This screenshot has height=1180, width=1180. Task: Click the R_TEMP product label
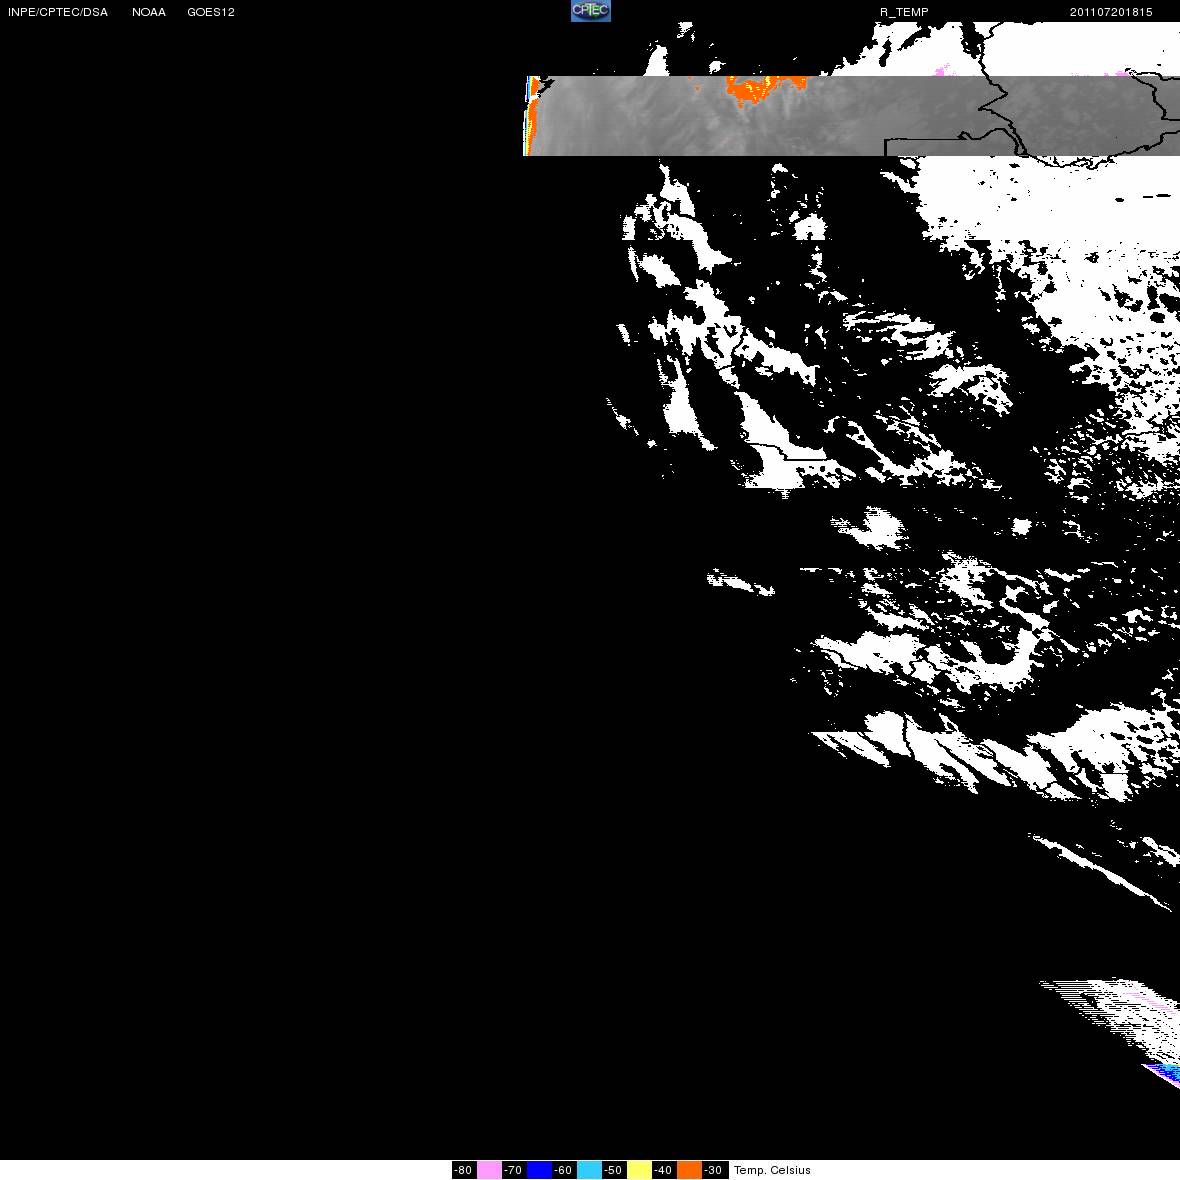904,12
